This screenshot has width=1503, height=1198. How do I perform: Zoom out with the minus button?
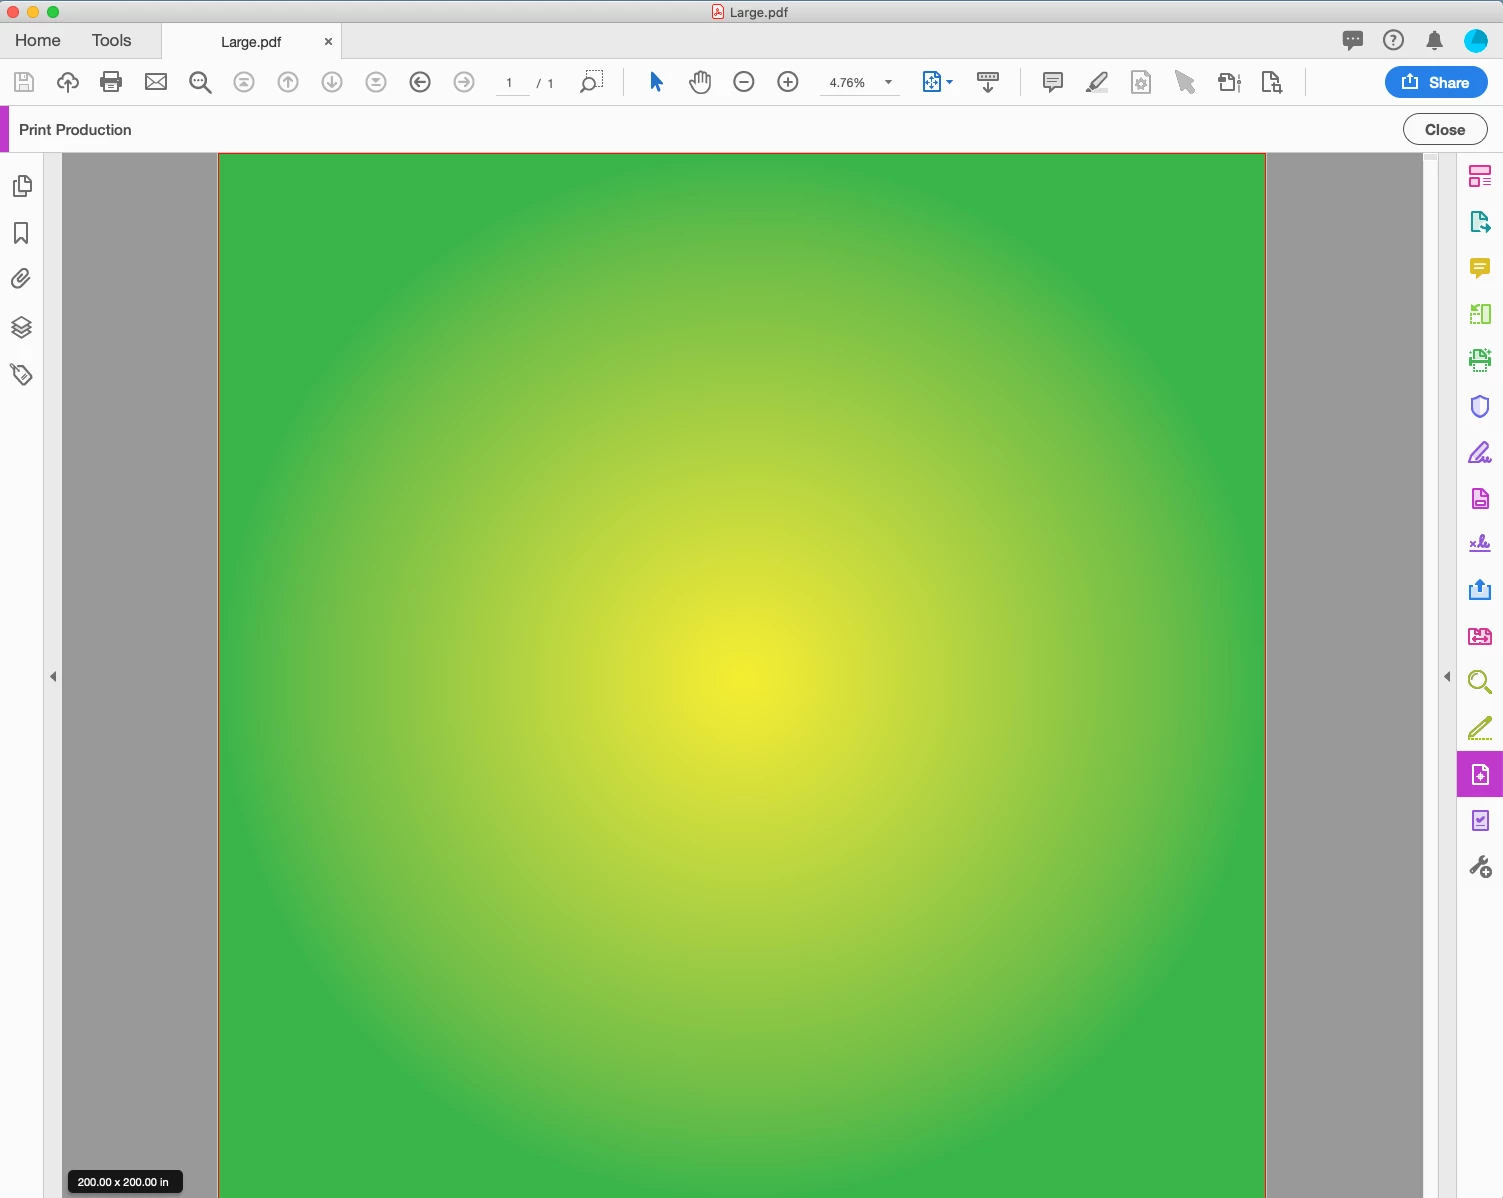pos(744,82)
